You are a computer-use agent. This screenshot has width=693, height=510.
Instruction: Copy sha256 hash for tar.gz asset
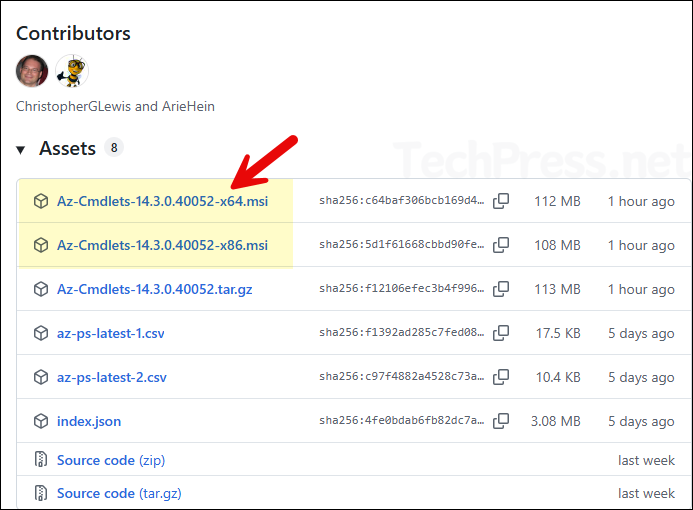tap(501, 289)
